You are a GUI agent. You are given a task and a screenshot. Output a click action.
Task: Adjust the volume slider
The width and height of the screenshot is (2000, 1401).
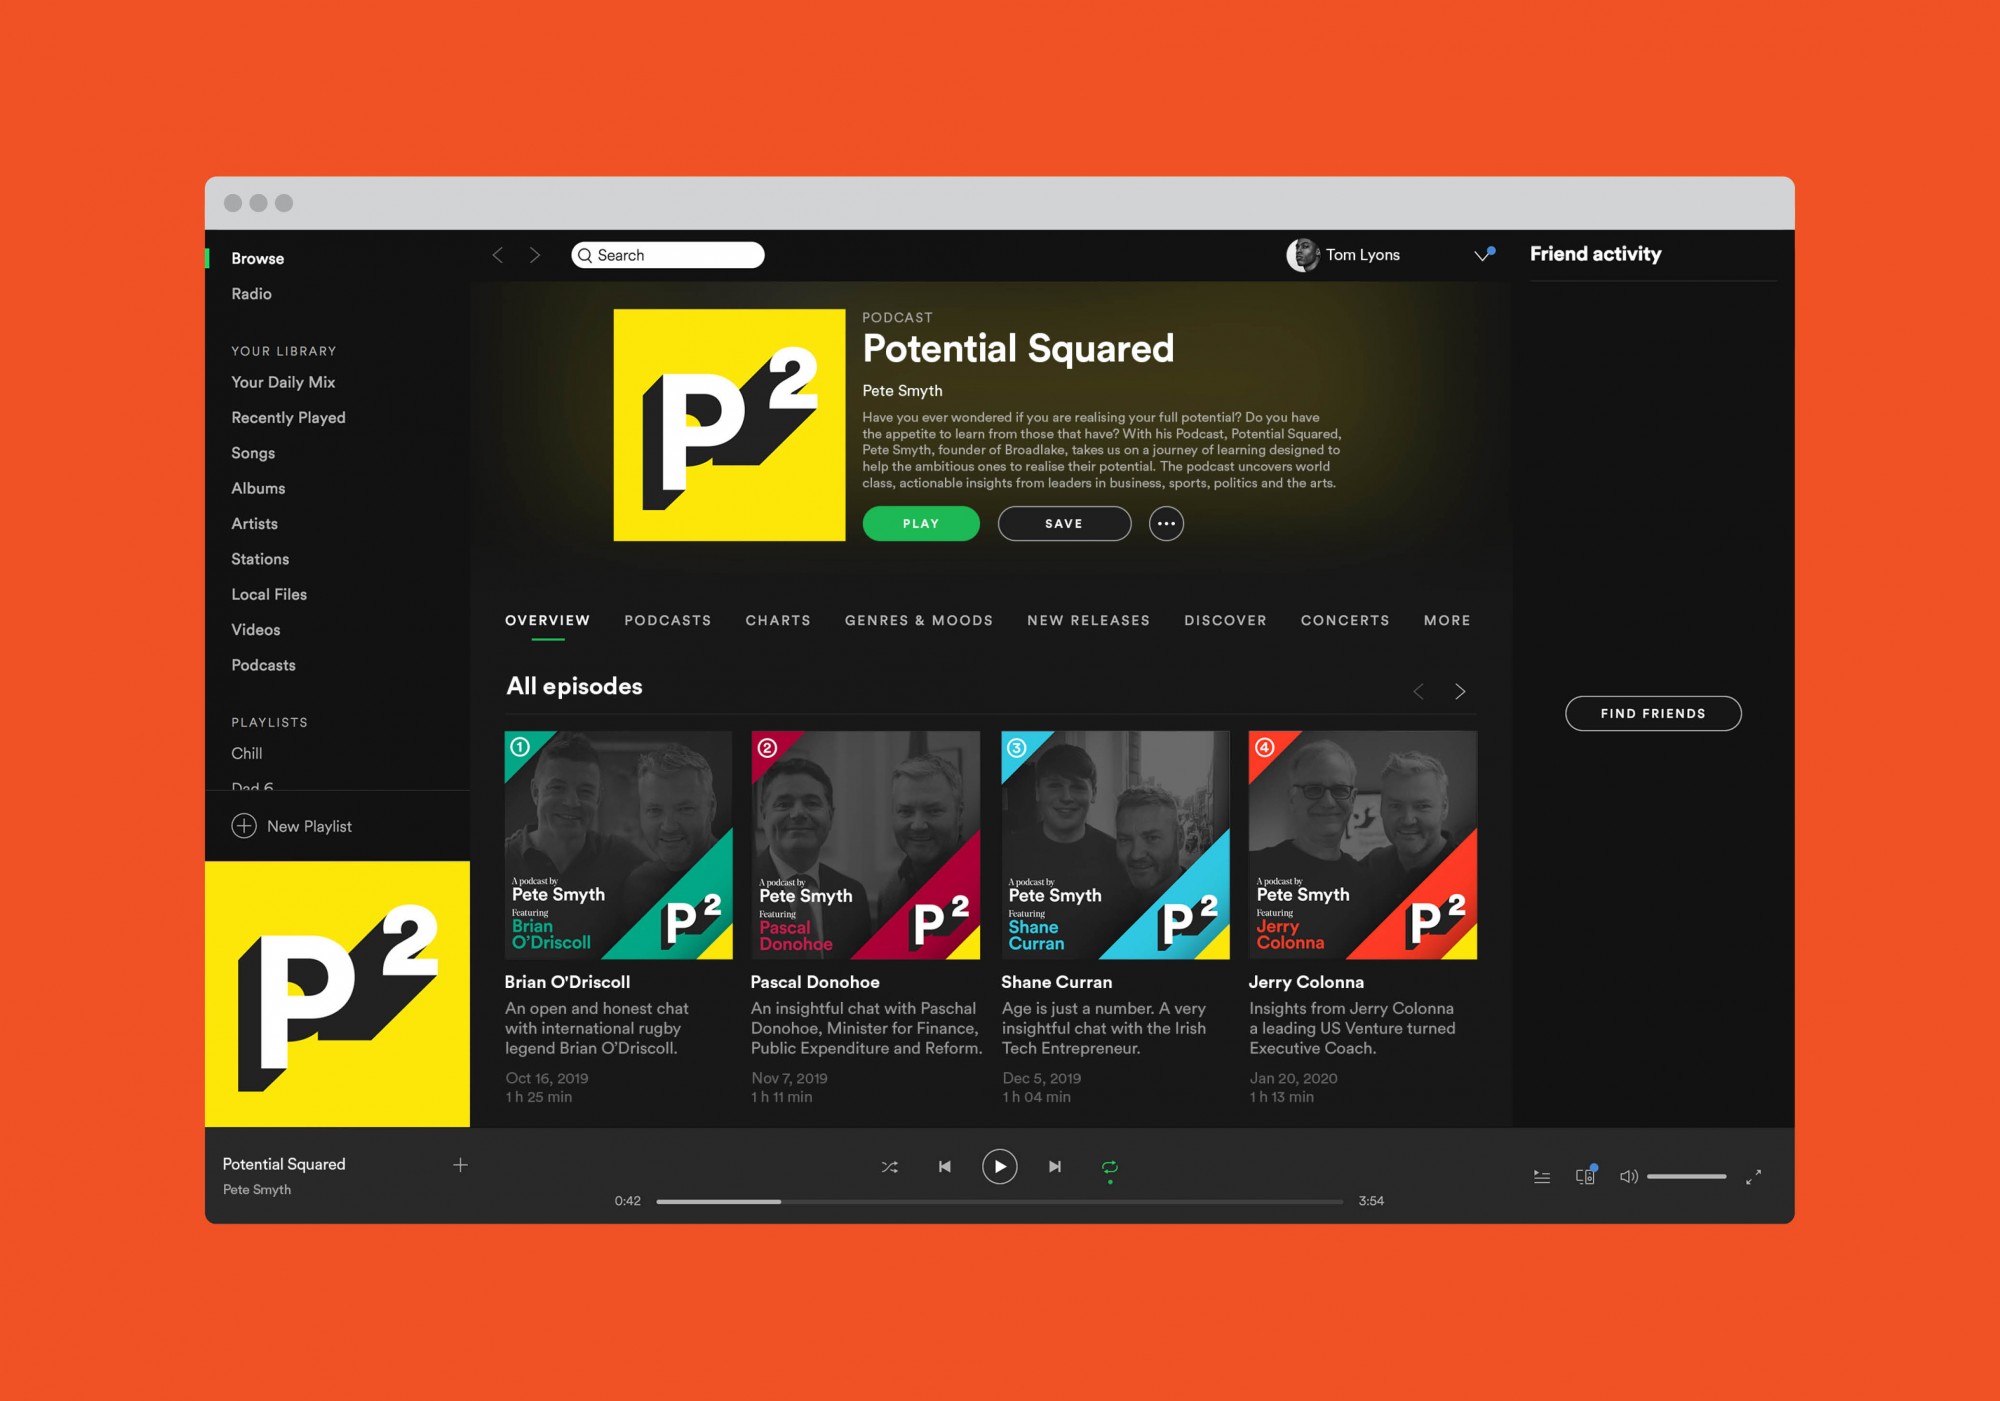(1686, 1177)
